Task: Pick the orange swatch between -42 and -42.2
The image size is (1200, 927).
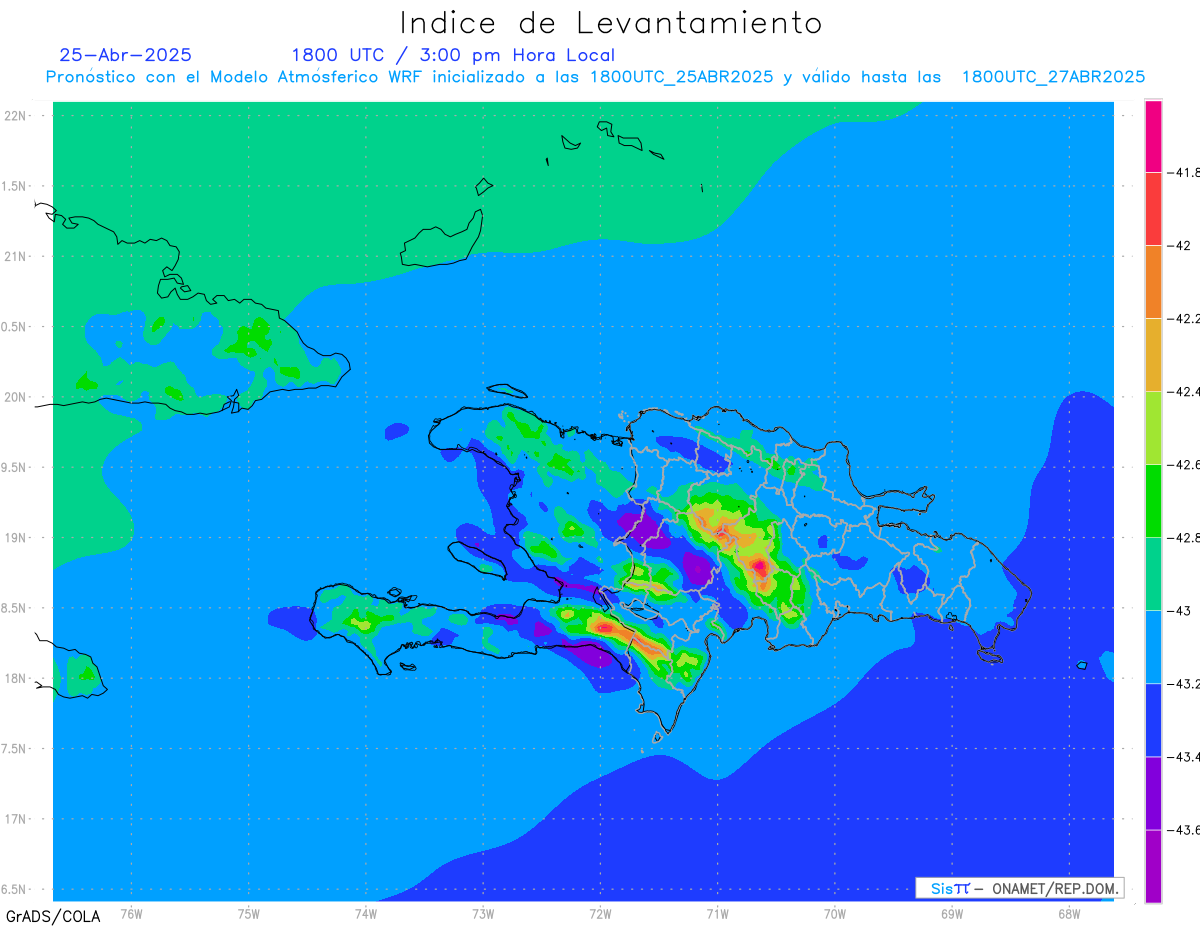Action: 1153,282
